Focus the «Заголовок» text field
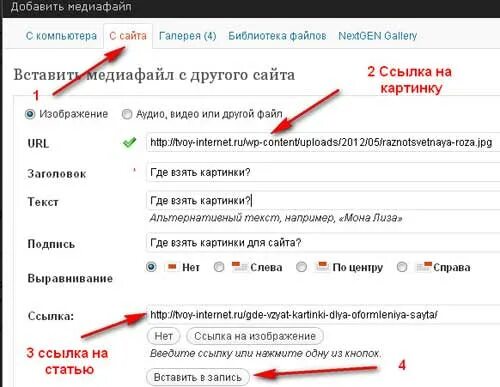Screen dimensions: 500x387 323,172
